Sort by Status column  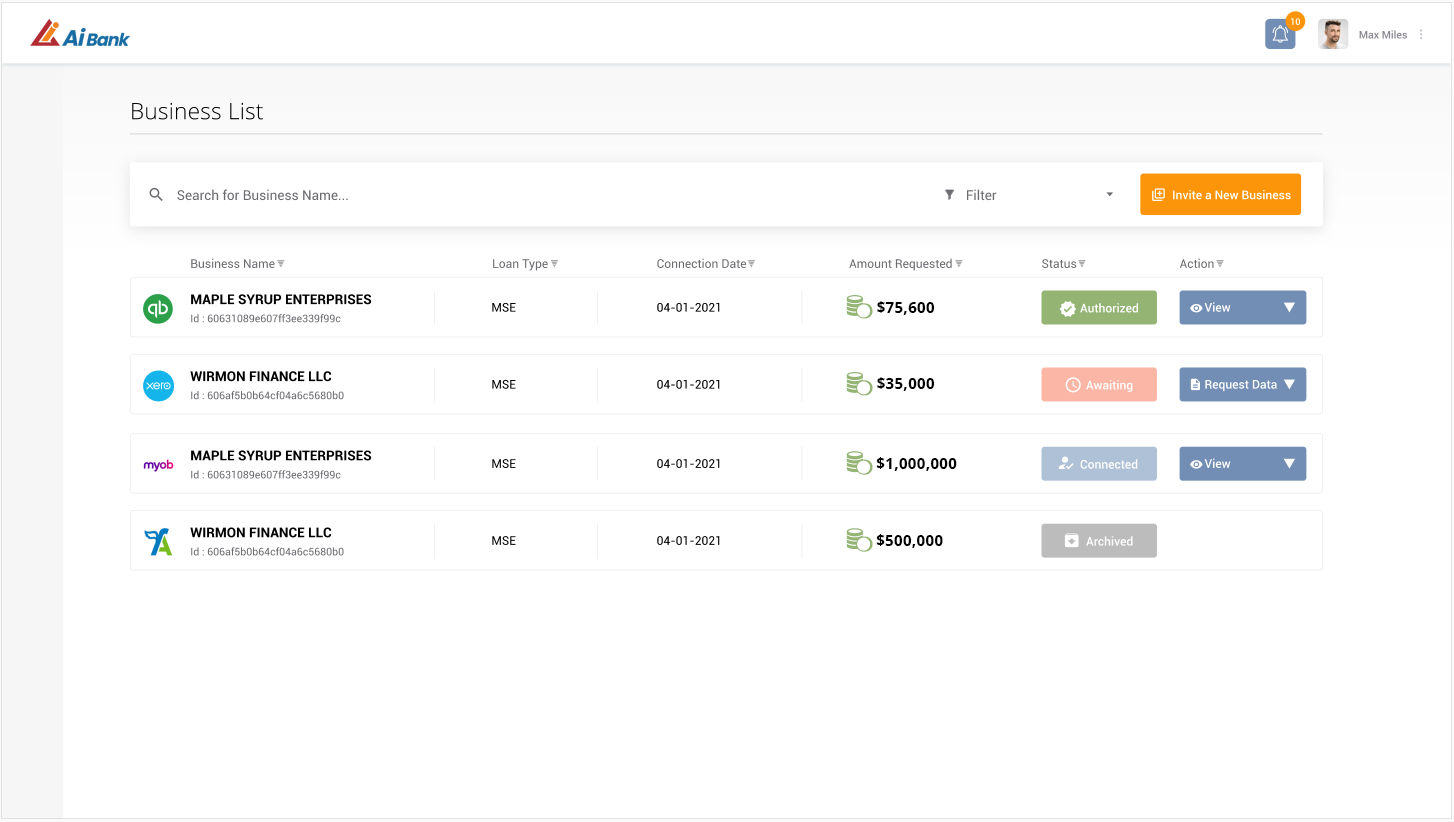point(1063,264)
